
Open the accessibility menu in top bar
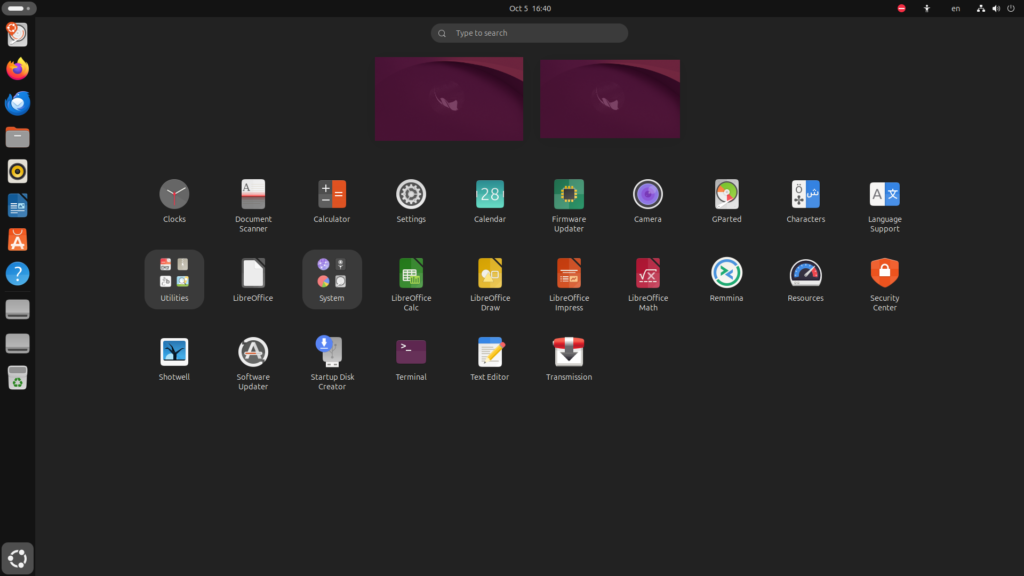927,8
